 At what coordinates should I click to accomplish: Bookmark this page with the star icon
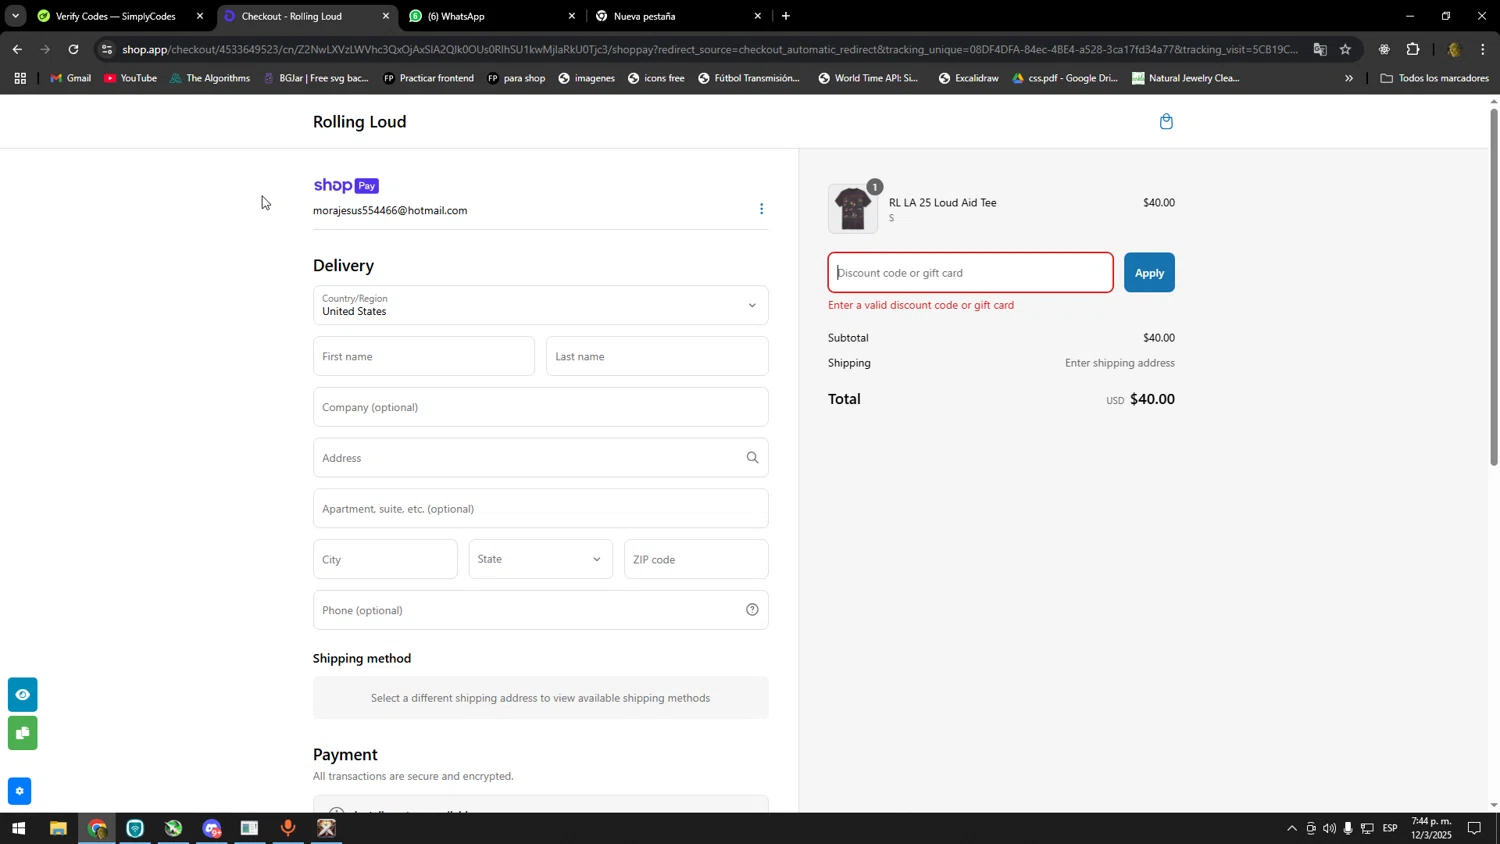(1345, 49)
